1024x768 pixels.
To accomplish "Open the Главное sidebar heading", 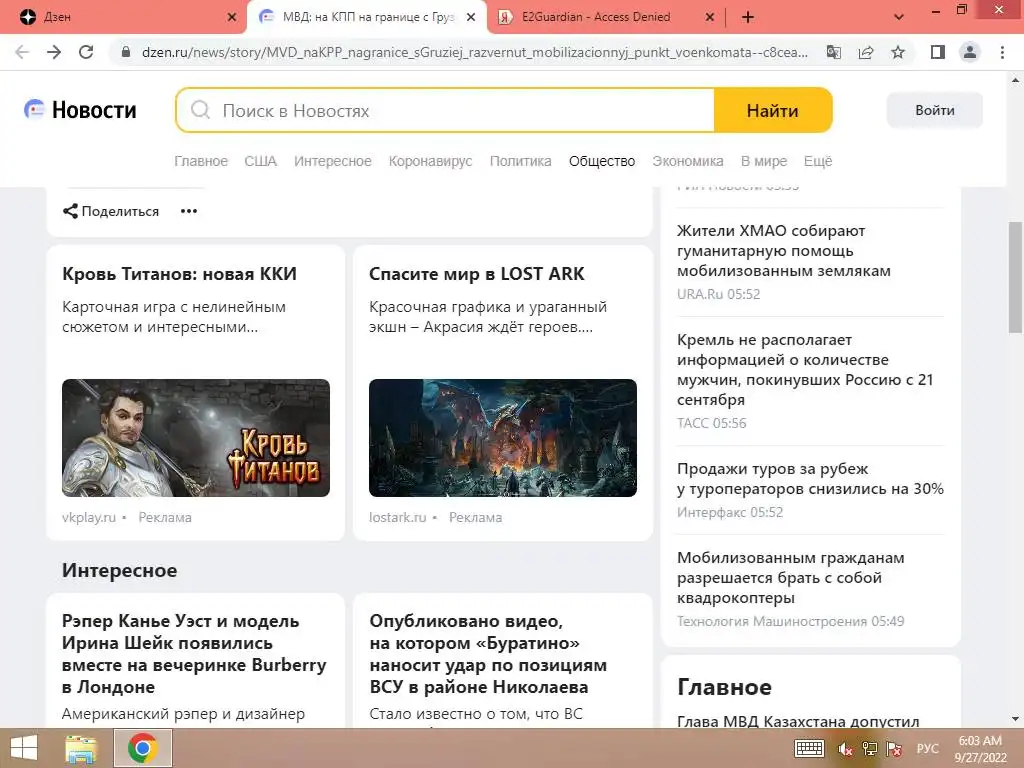I will (724, 687).
